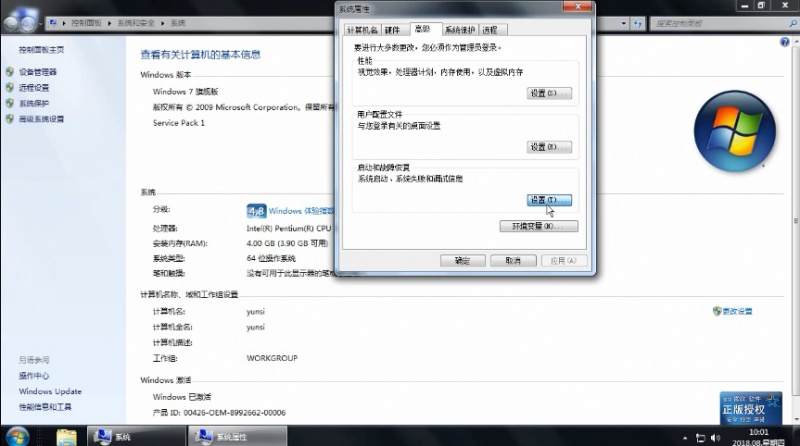
Task: Close the System Properties dialog
Action: (578, 7)
